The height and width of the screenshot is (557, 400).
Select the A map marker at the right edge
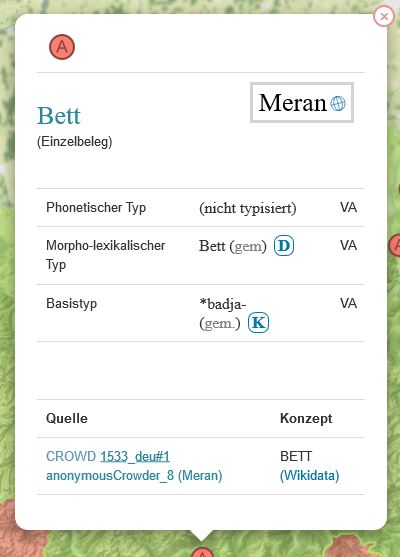[x=395, y=245]
